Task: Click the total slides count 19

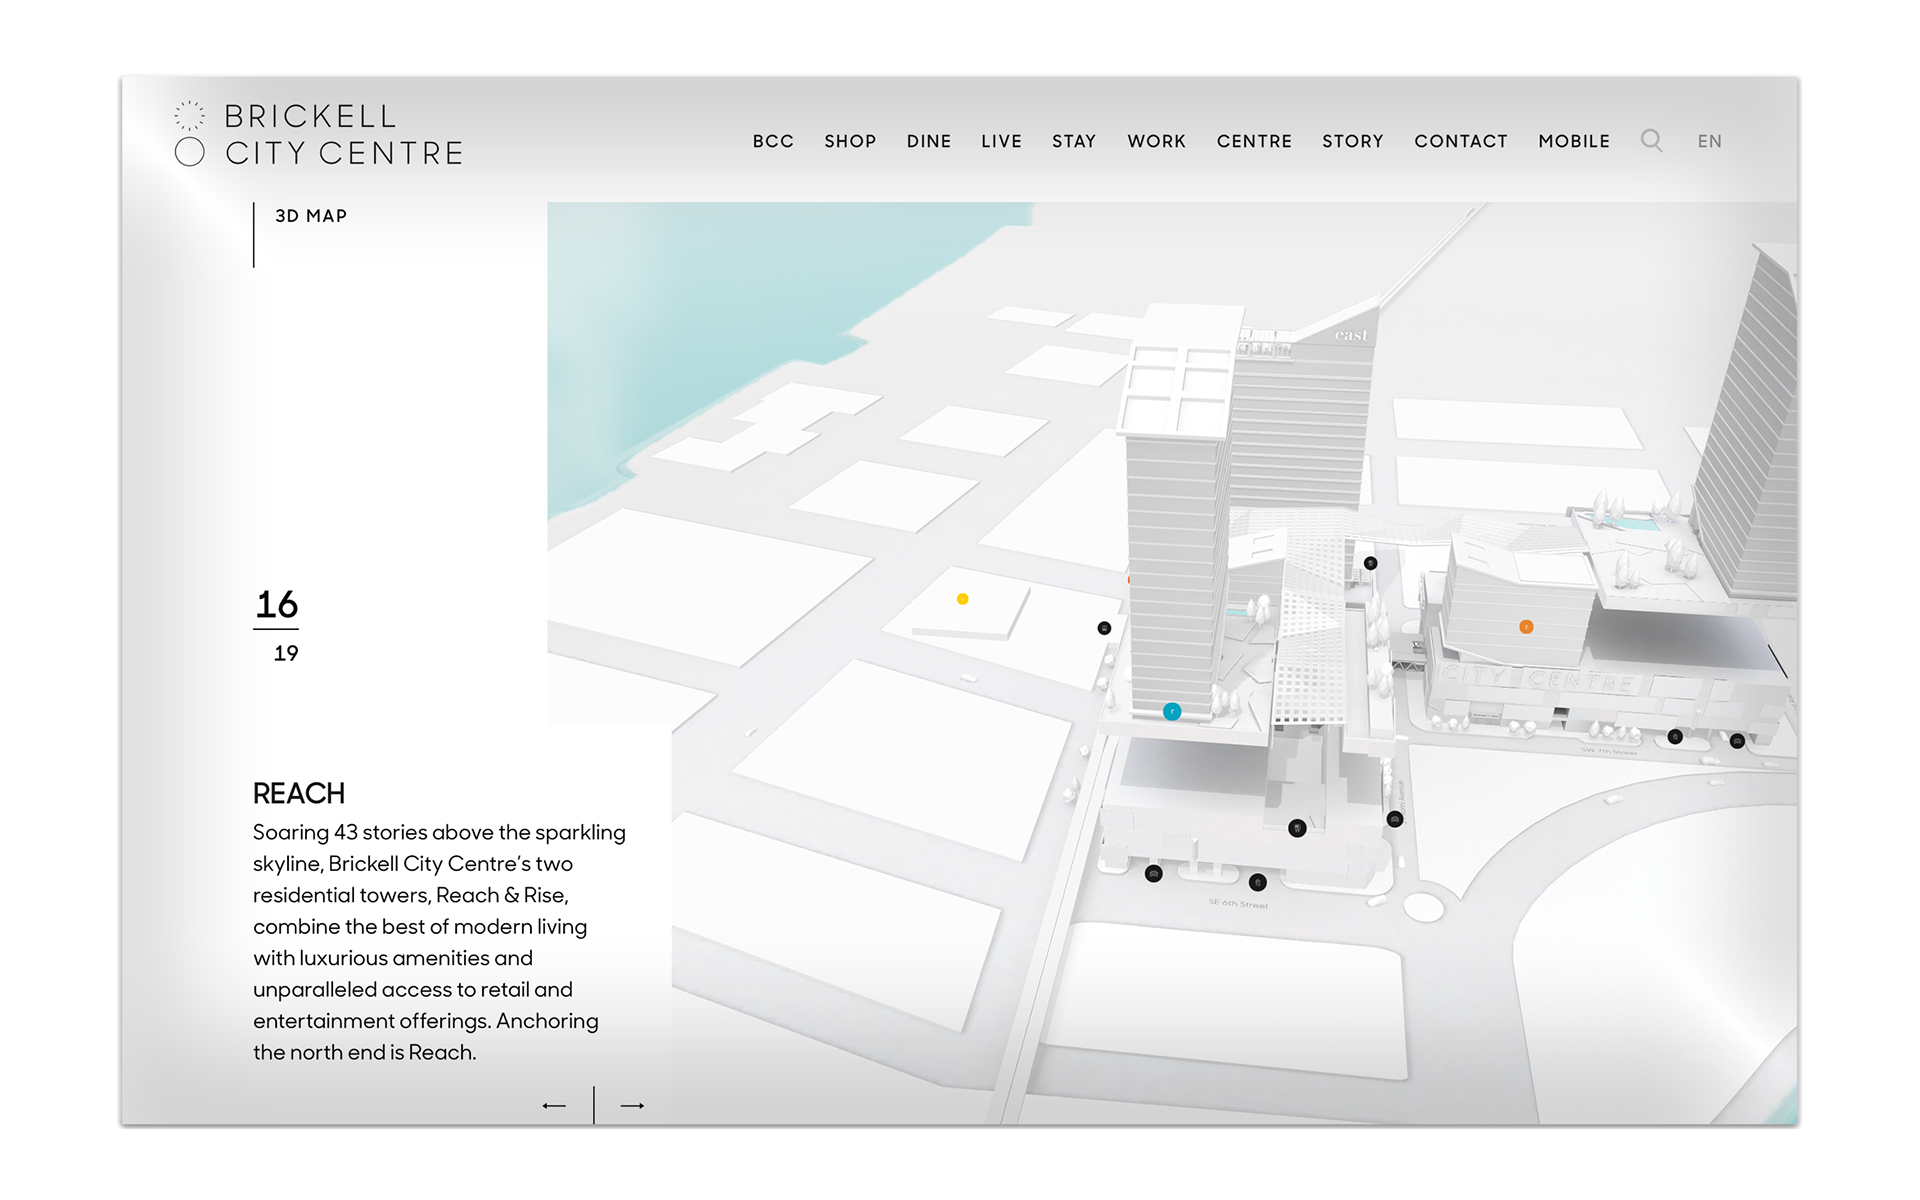Action: coord(286,653)
